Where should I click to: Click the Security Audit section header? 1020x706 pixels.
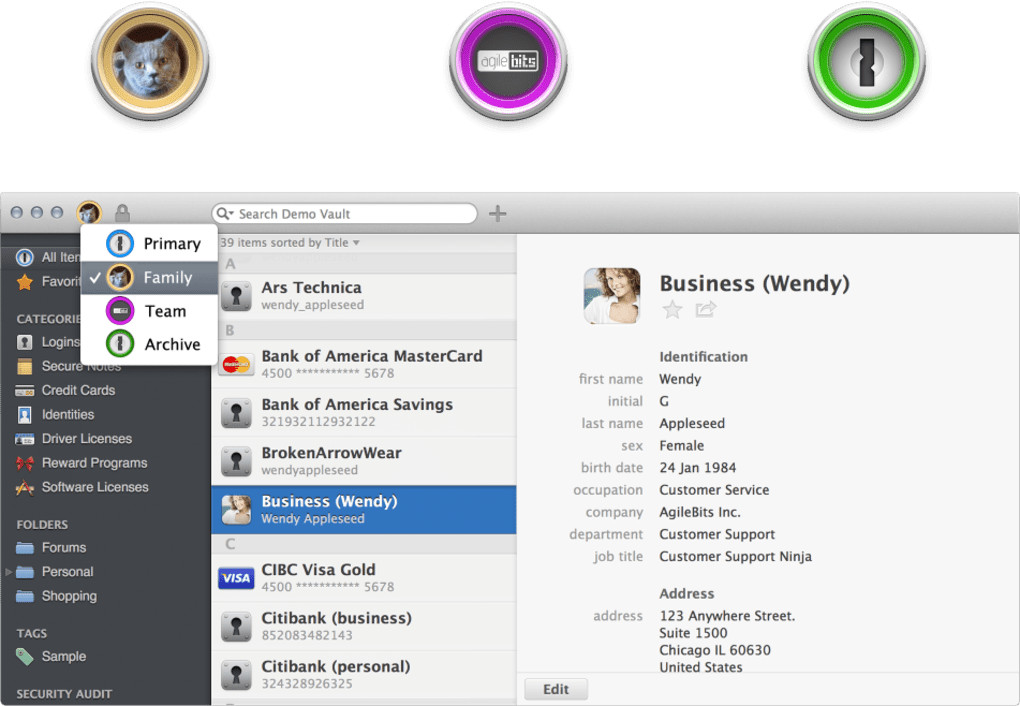tap(64, 694)
